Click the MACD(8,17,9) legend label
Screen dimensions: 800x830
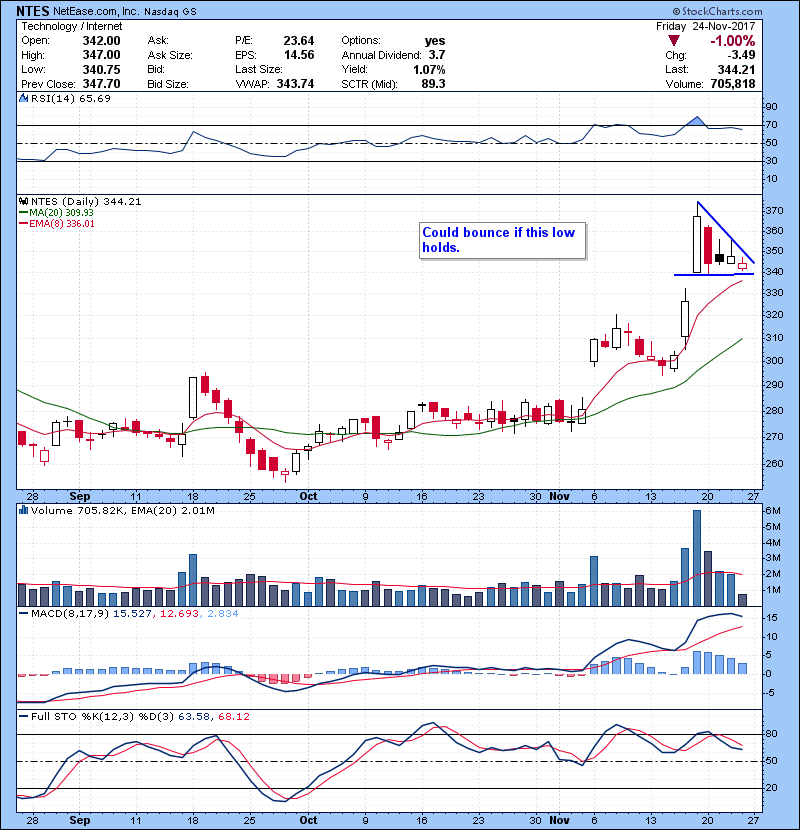click(70, 614)
